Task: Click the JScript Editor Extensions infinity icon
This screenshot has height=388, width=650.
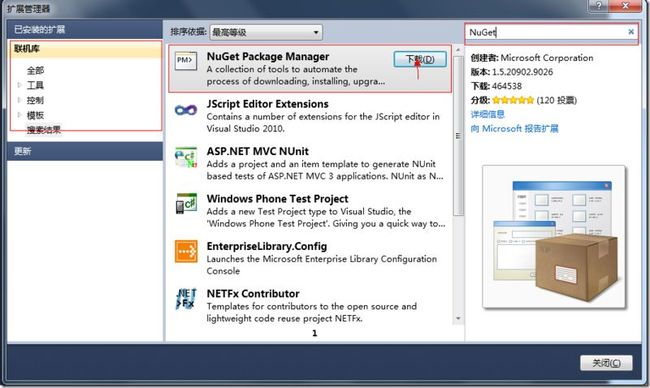Action: (x=186, y=110)
